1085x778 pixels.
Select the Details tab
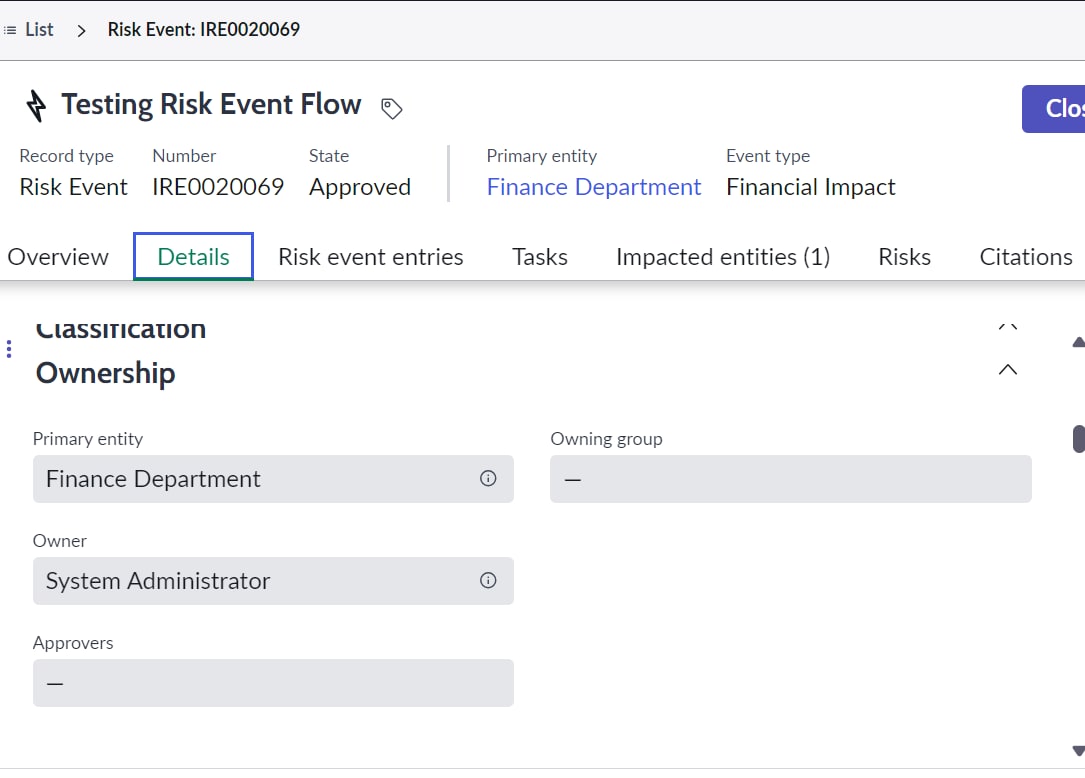pyautogui.click(x=193, y=257)
